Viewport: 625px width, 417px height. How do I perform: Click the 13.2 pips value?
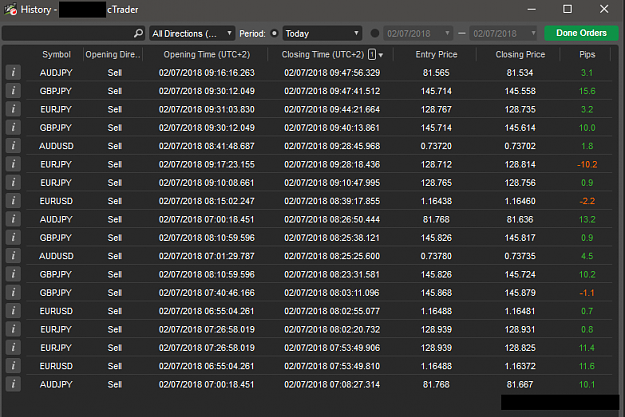pos(587,219)
